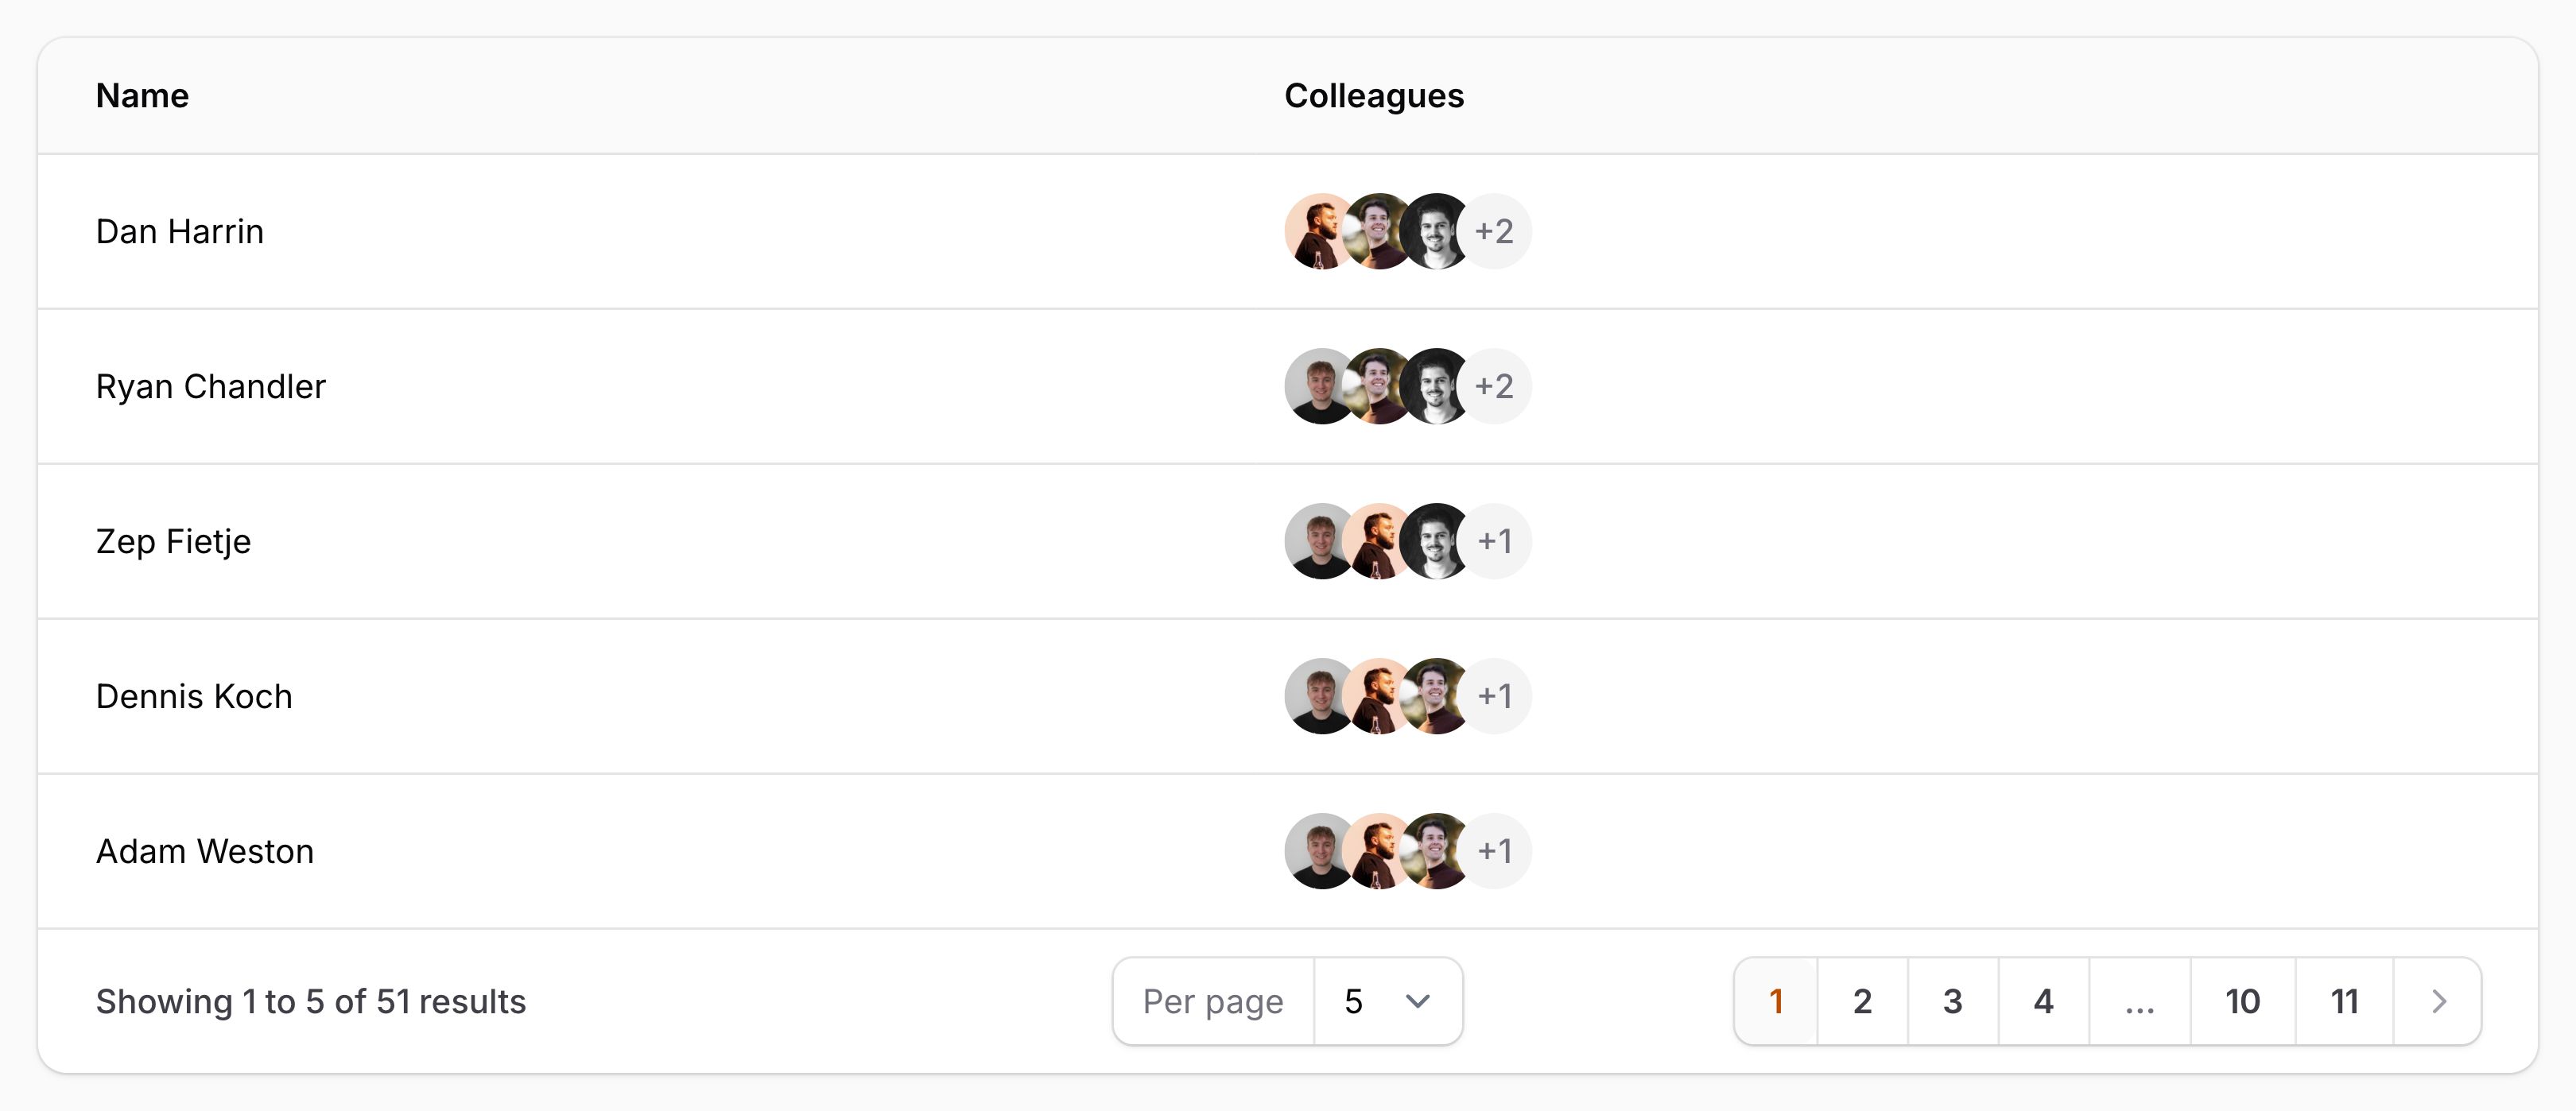
Task: Click the +2 badge in Ryan Chandler row
Action: pyautogui.click(x=1496, y=386)
